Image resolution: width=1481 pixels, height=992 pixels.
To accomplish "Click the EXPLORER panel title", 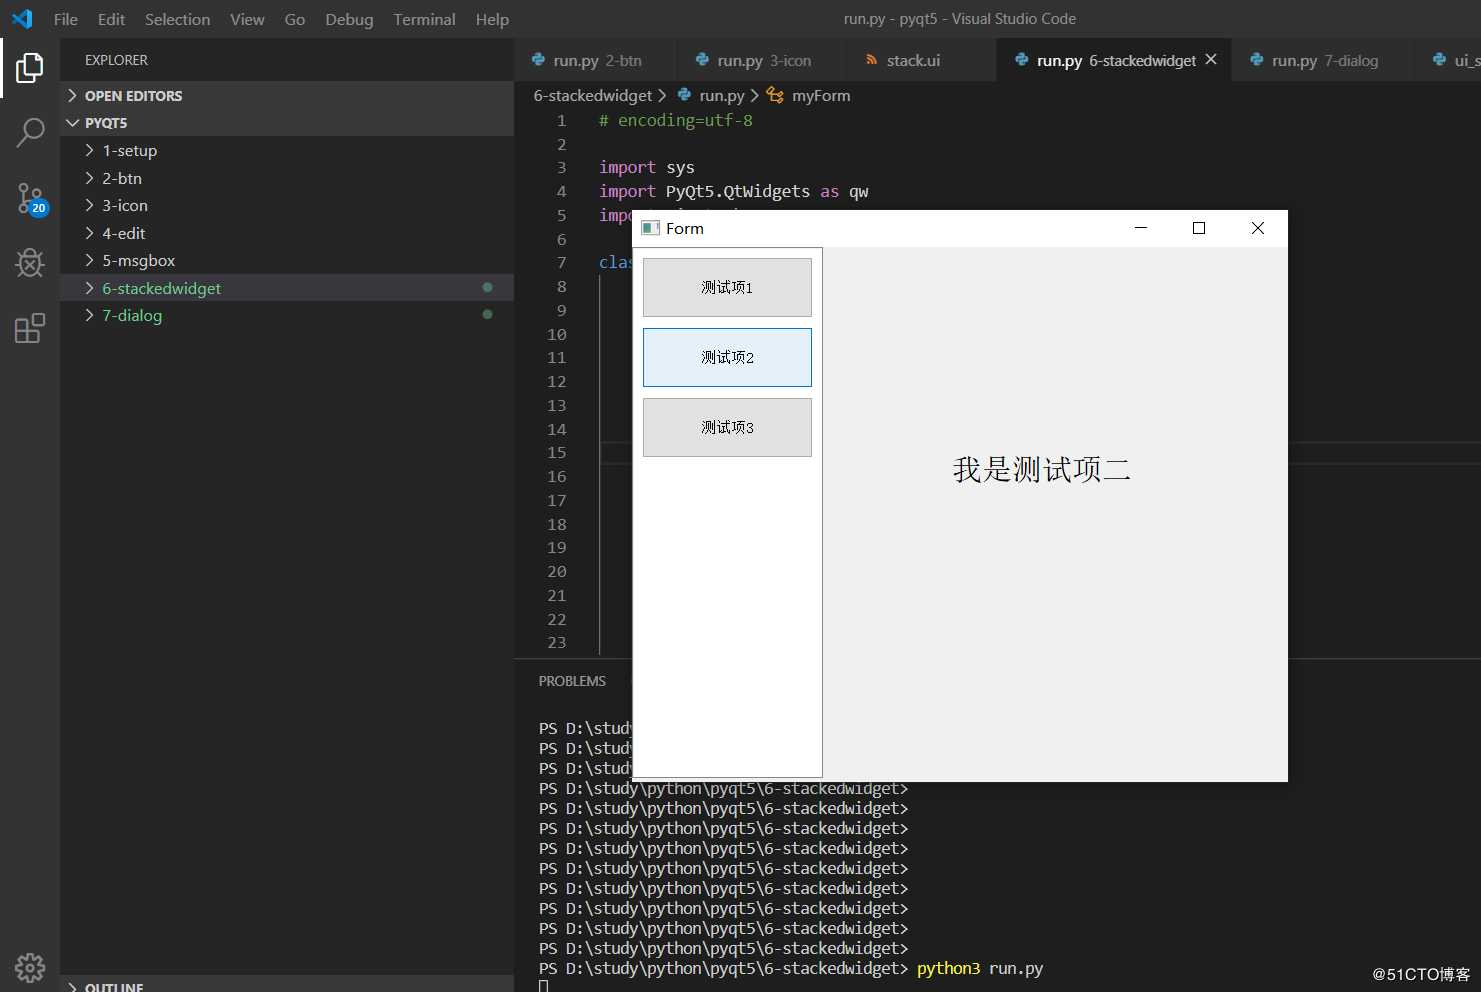I will (x=116, y=60).
